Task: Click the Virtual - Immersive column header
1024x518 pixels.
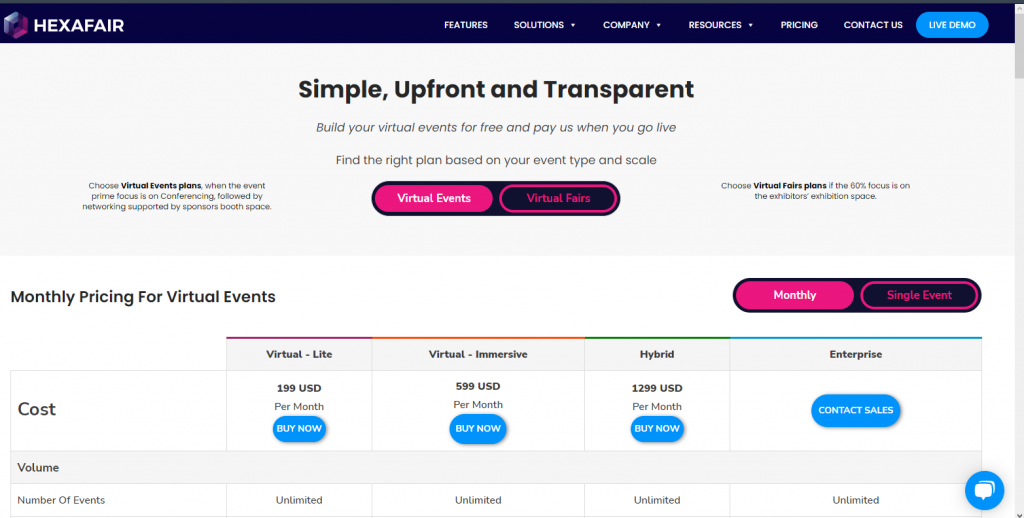Action: coord(478,354)
